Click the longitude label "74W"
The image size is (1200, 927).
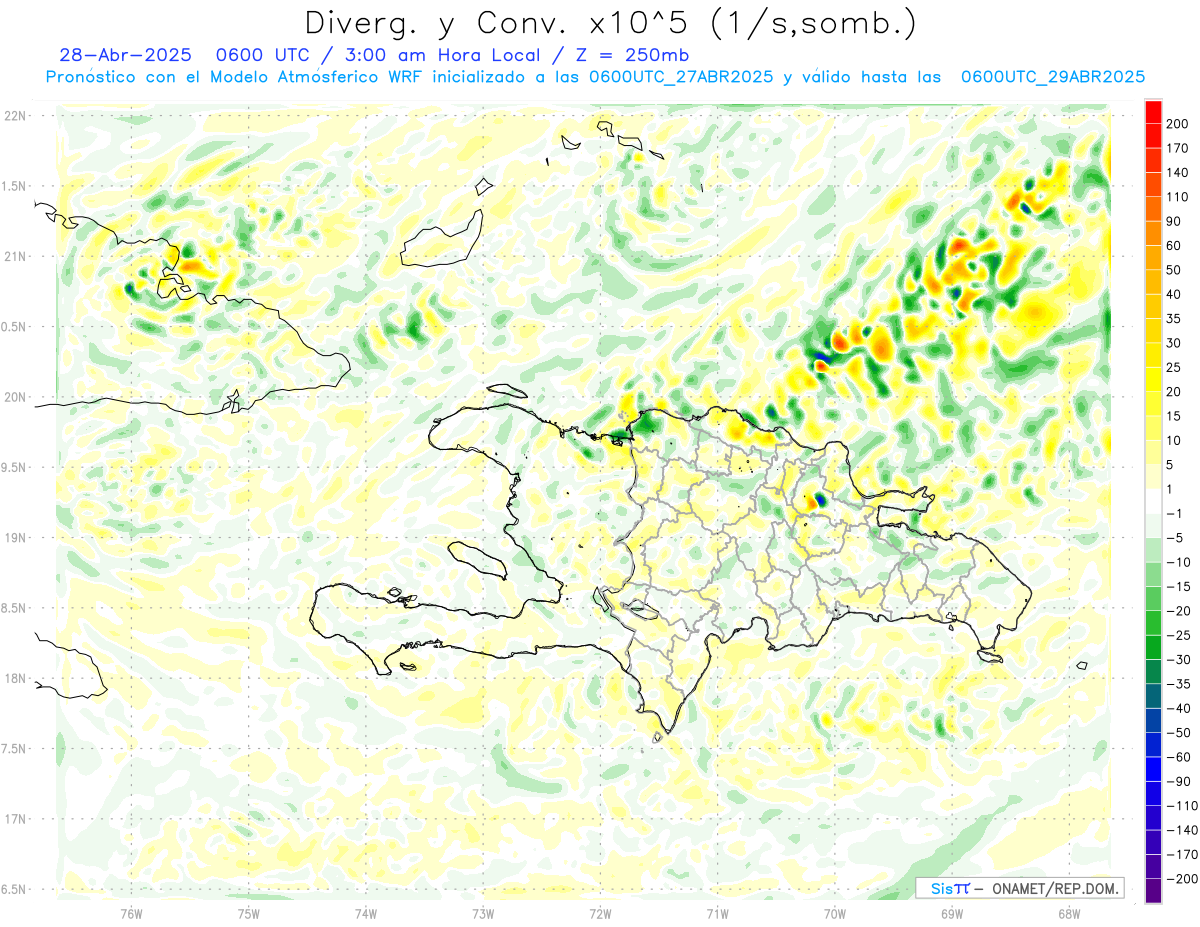click(366, 914)
